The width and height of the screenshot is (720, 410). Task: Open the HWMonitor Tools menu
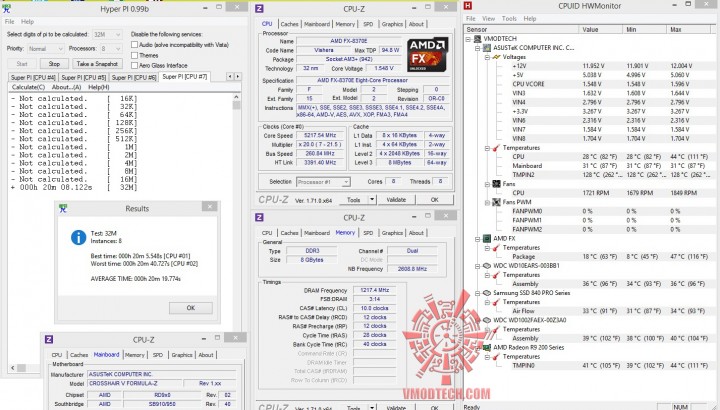(x=509, y=19)
